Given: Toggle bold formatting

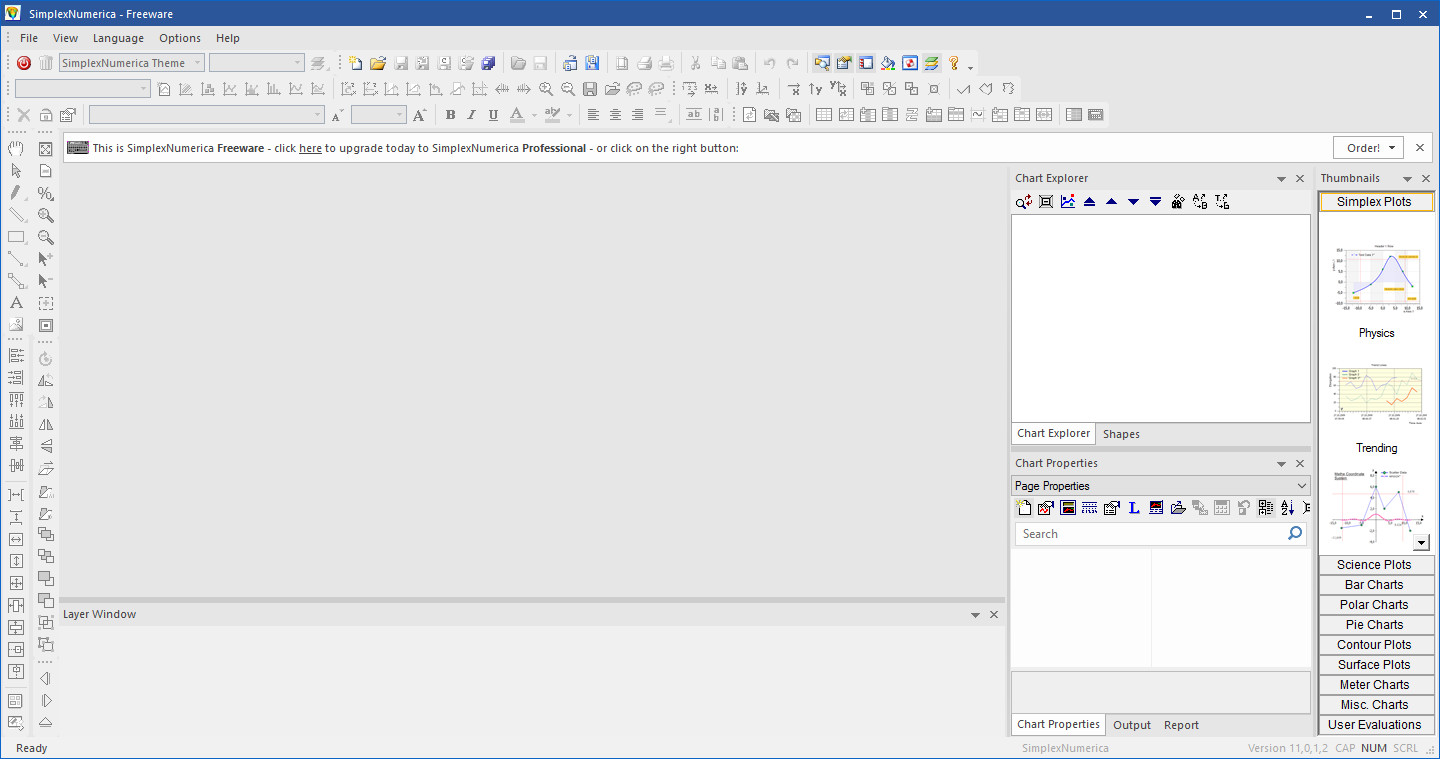Looking at the screenshot, I should tap(450, 115).
